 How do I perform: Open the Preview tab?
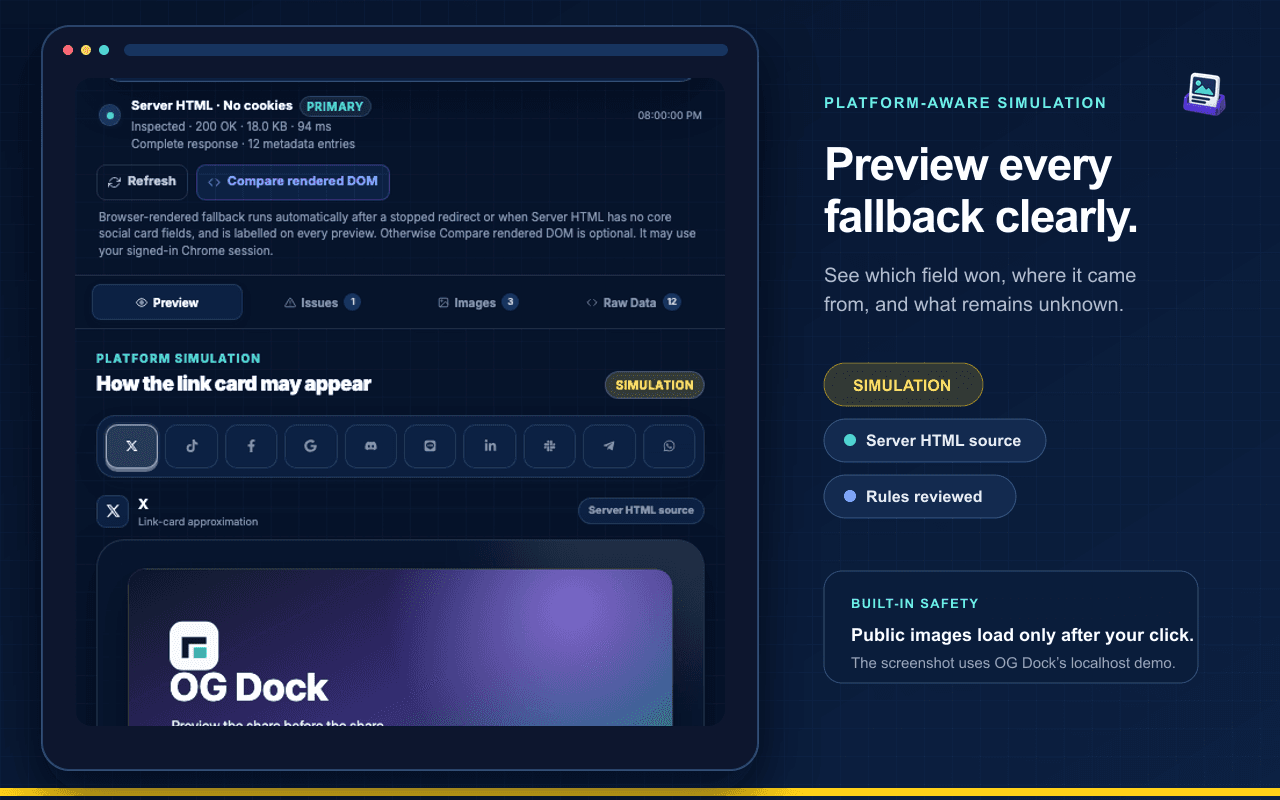click(167, 302)
